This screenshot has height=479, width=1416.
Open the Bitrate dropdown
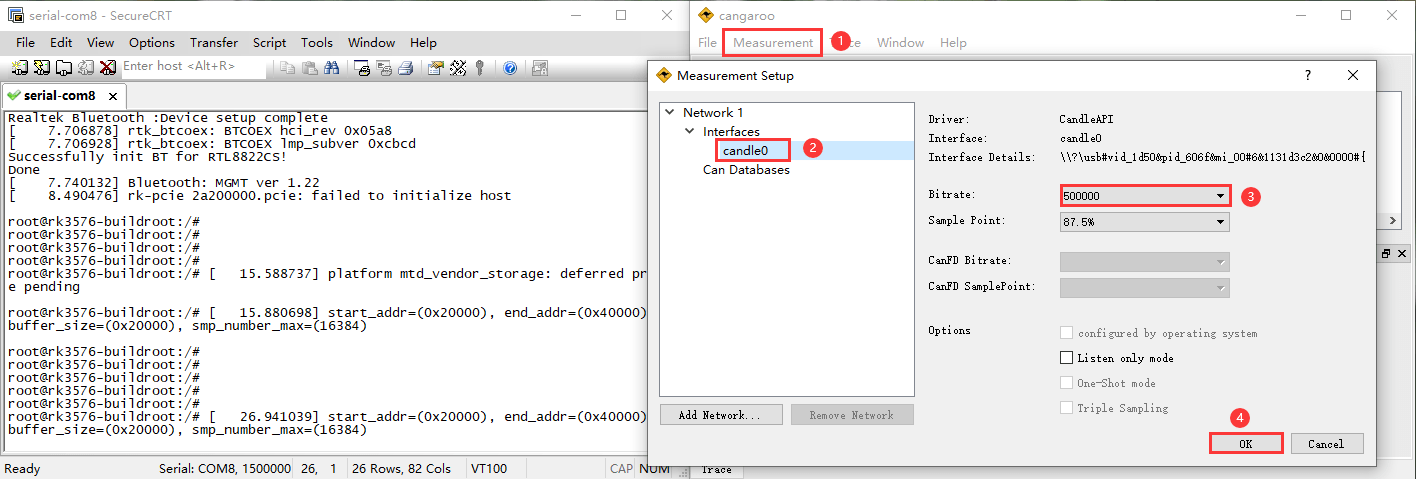(x=1145, y=196)
